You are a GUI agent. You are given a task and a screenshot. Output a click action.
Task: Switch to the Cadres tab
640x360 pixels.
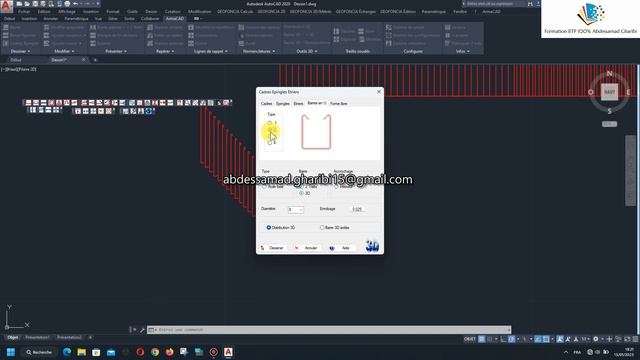click(x=267, y=104)
